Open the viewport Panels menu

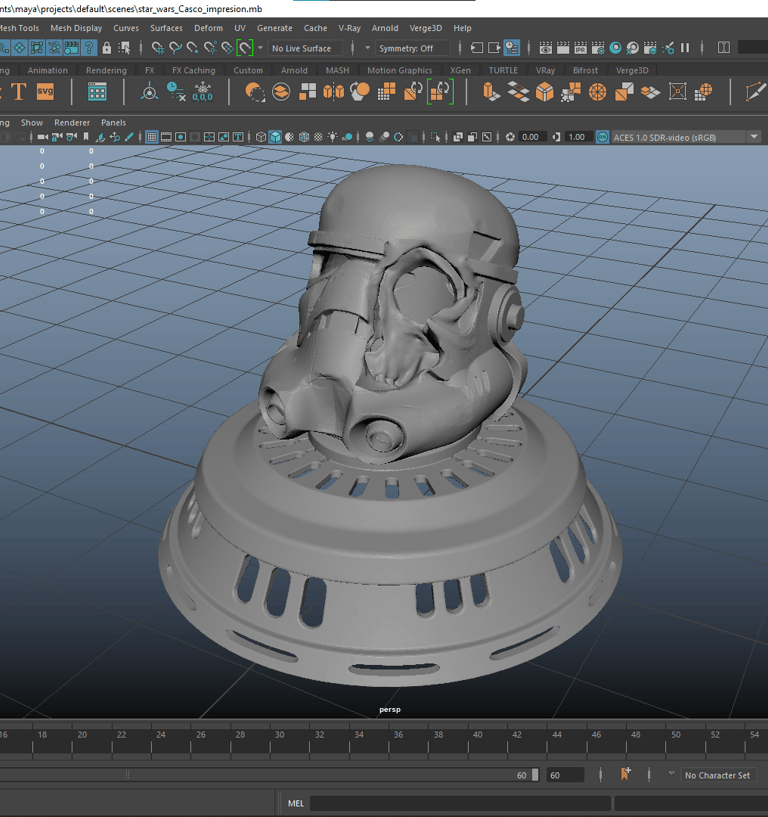[x=113, y=123]
